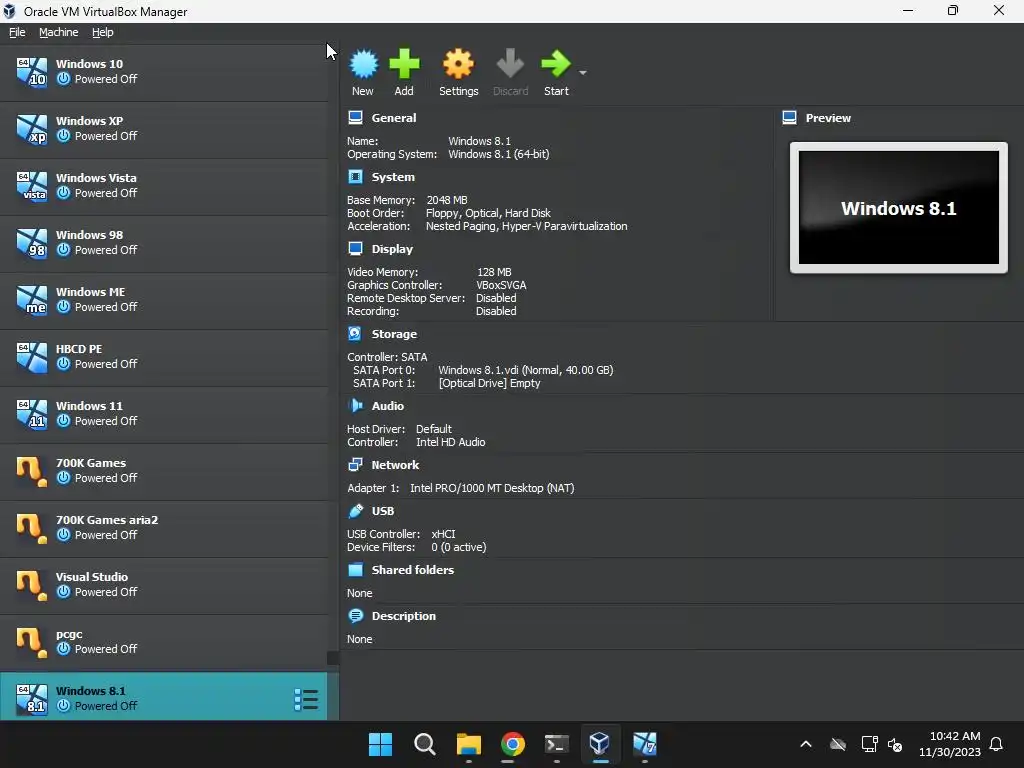Click the VM list vertical scrollbar thumb

[x=333, y=658]
